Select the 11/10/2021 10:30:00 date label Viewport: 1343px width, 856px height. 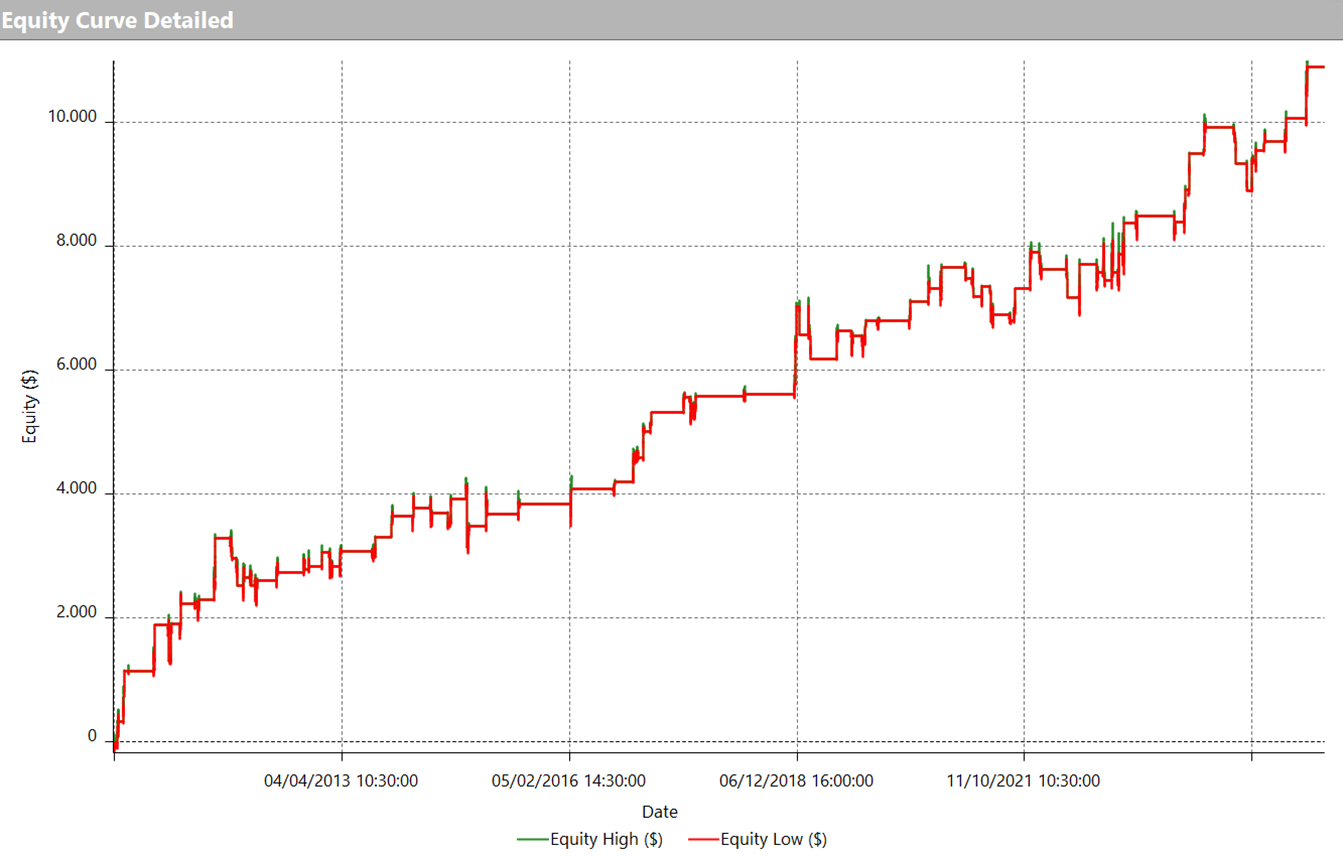pos(1023,781)
